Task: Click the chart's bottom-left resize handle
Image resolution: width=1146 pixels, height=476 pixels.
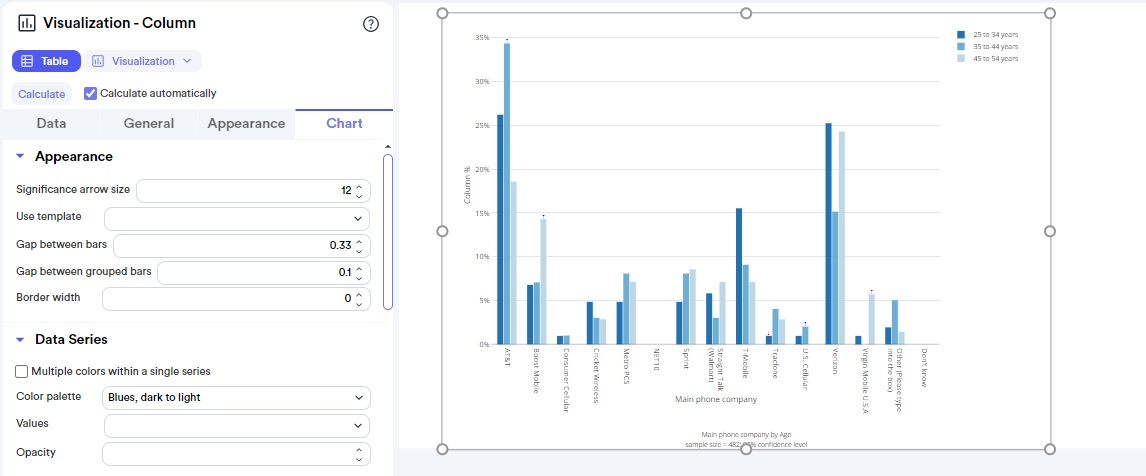Action: pos(442,449)
